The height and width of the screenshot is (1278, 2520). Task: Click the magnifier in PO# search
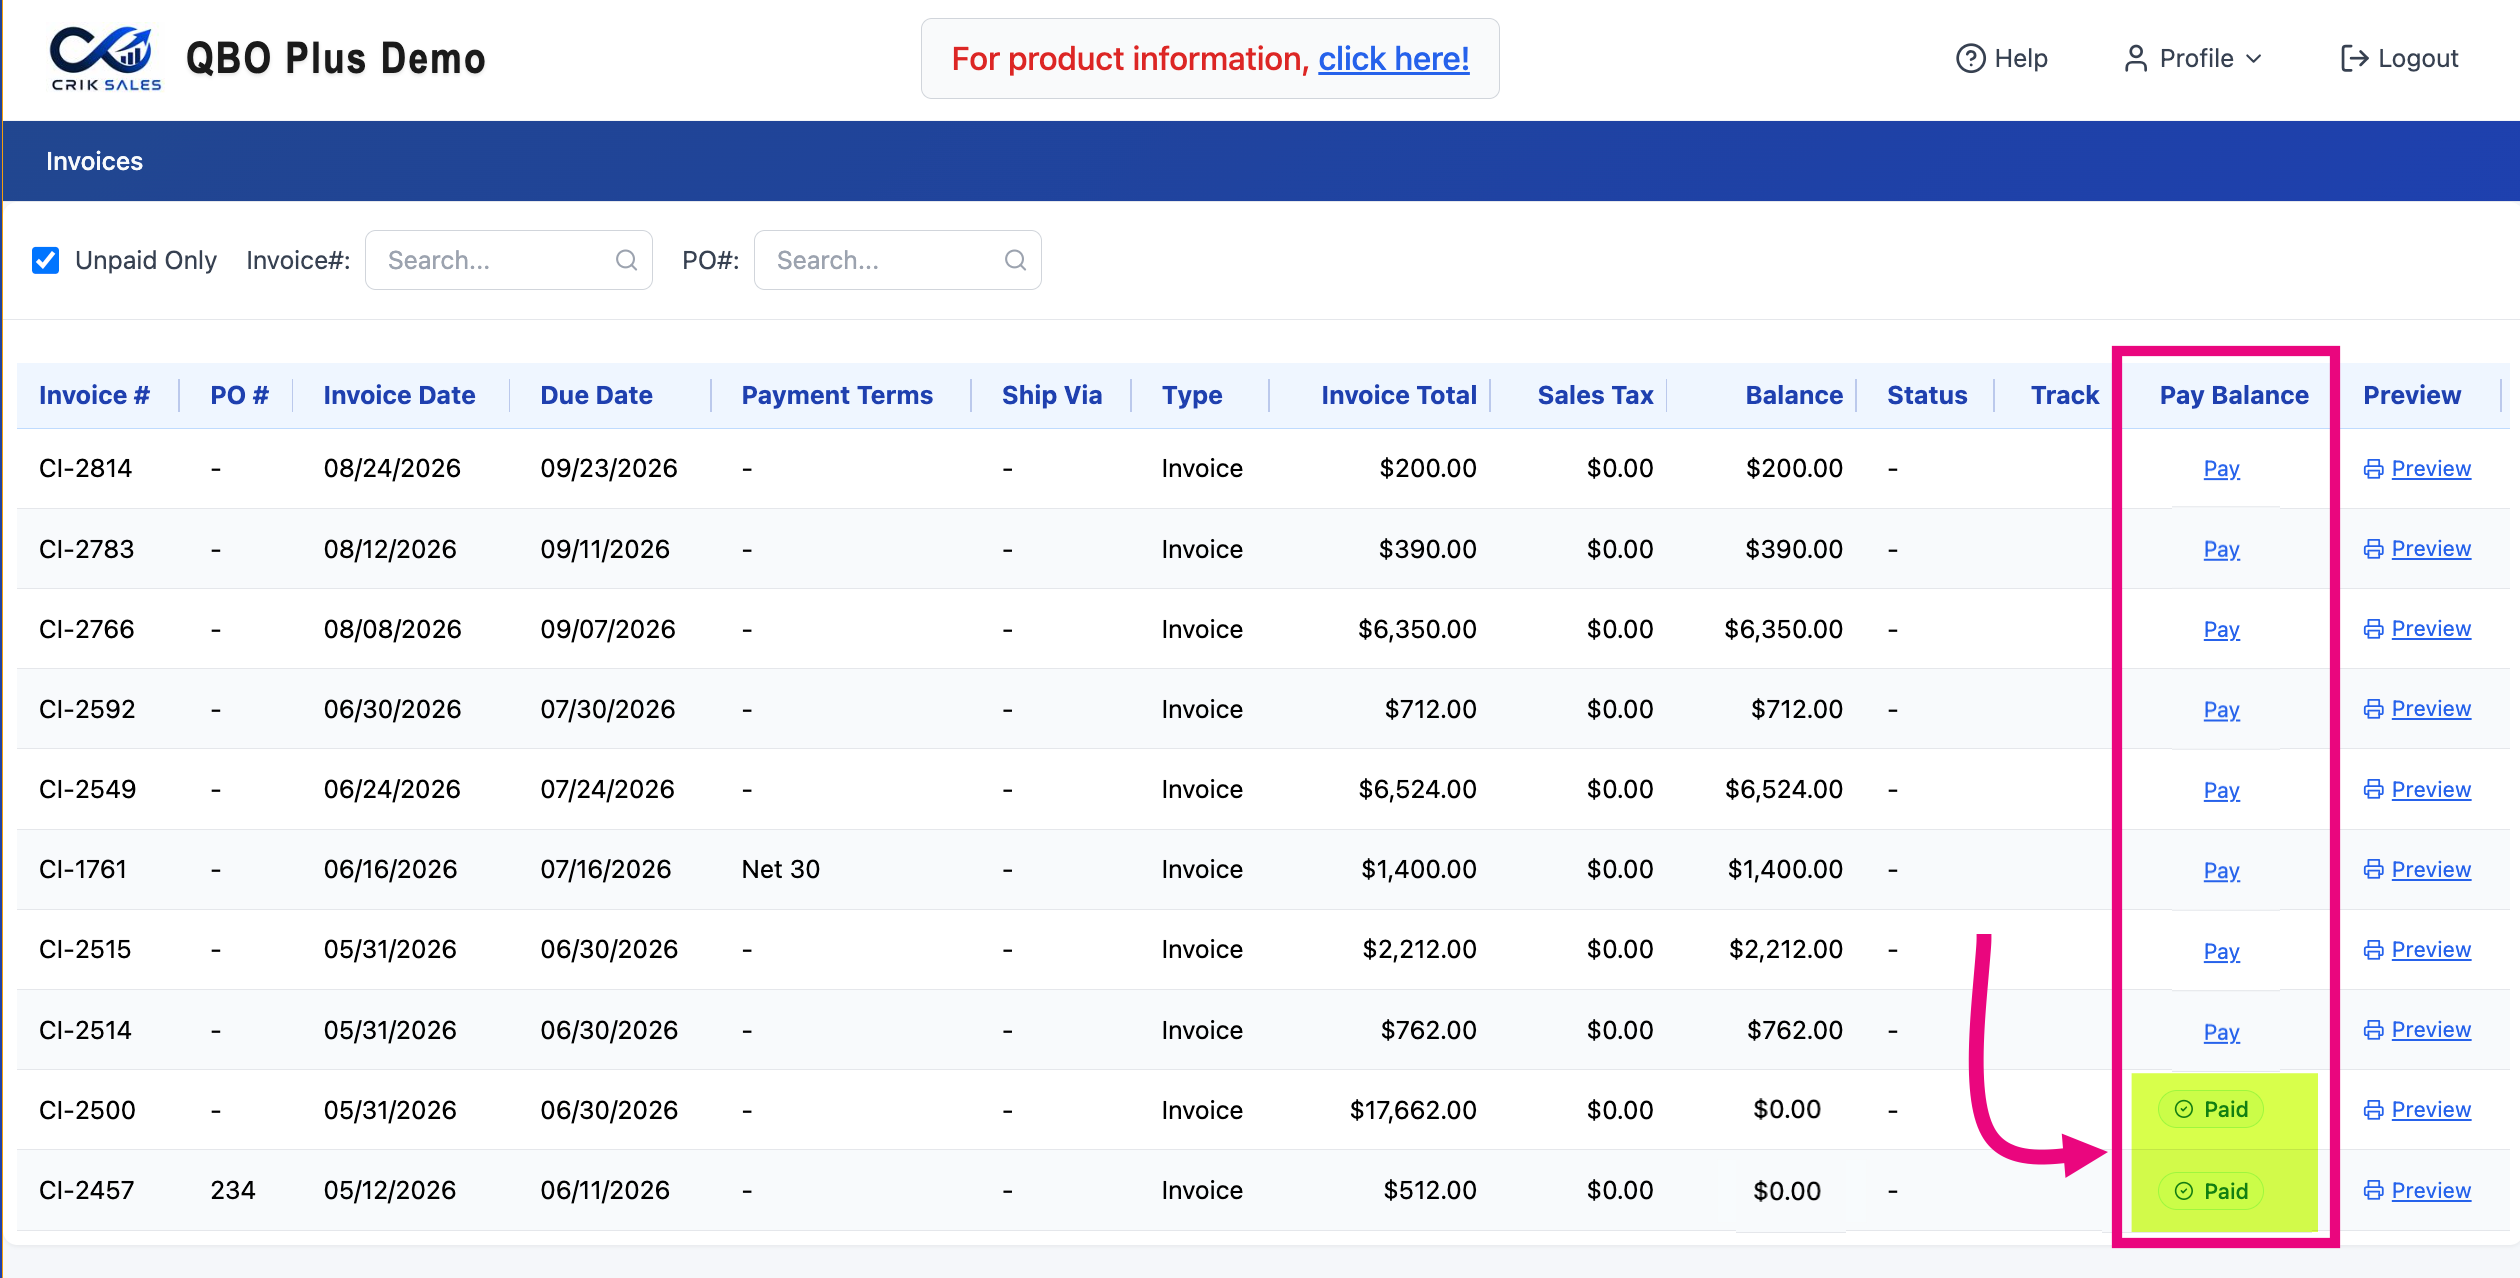(1015, 260)
